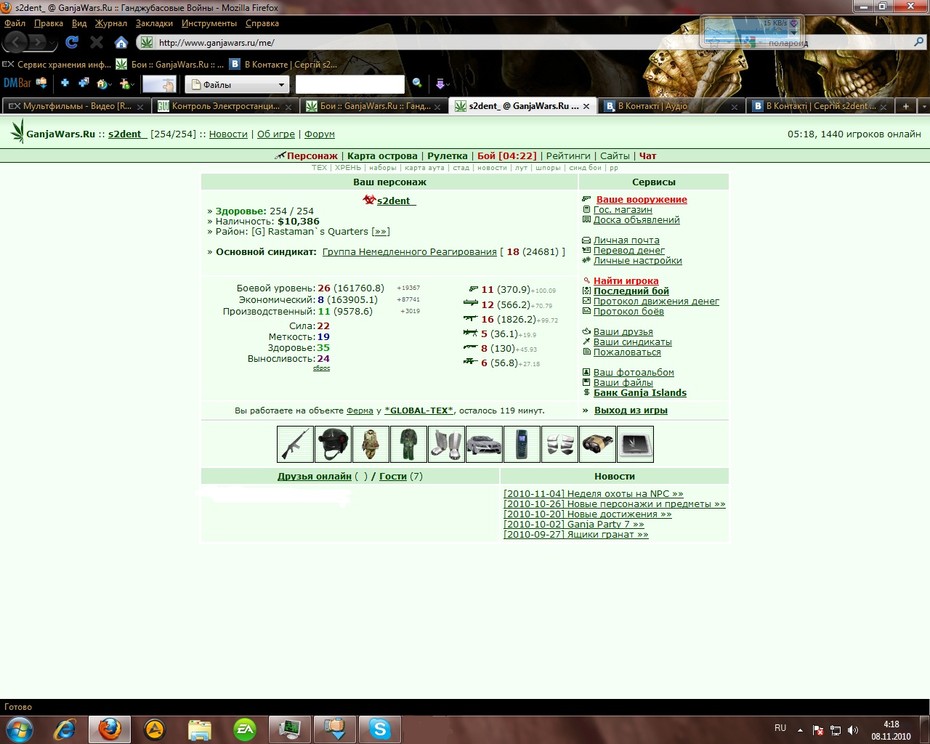
Task: Open the Рулетка link
Action: [447, 156]
